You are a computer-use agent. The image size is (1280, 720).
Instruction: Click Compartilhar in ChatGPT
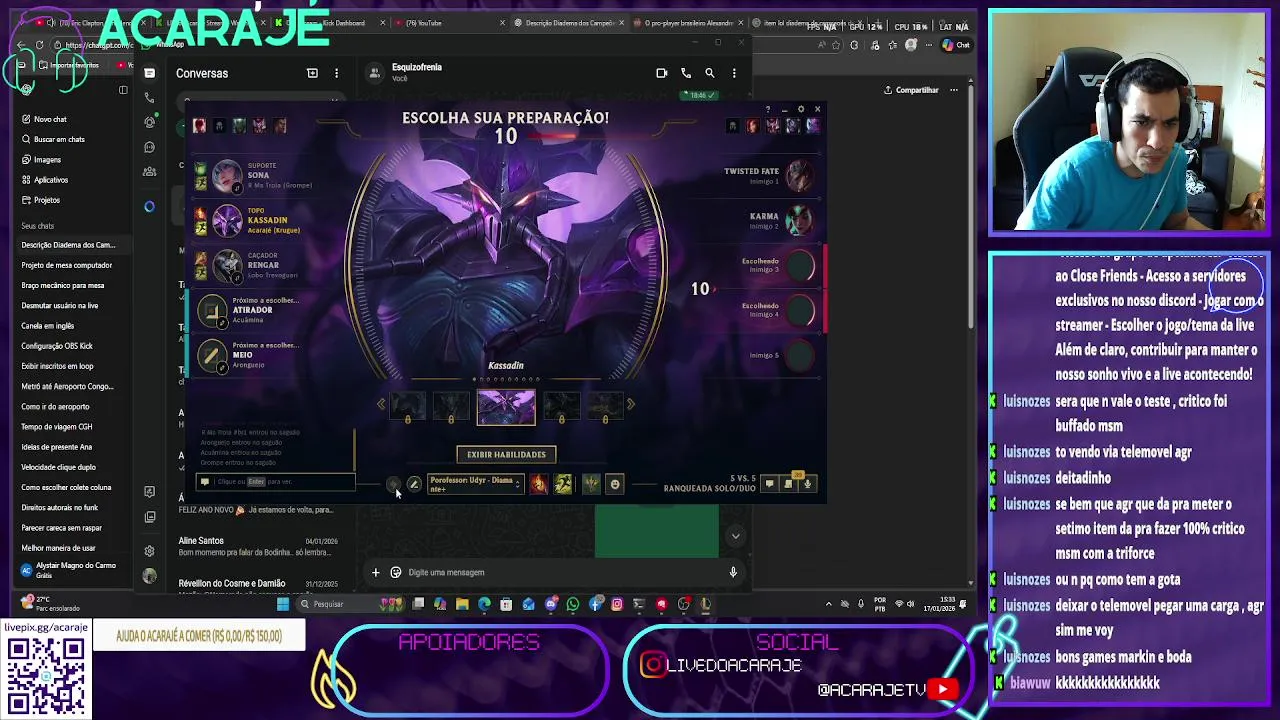911,90
